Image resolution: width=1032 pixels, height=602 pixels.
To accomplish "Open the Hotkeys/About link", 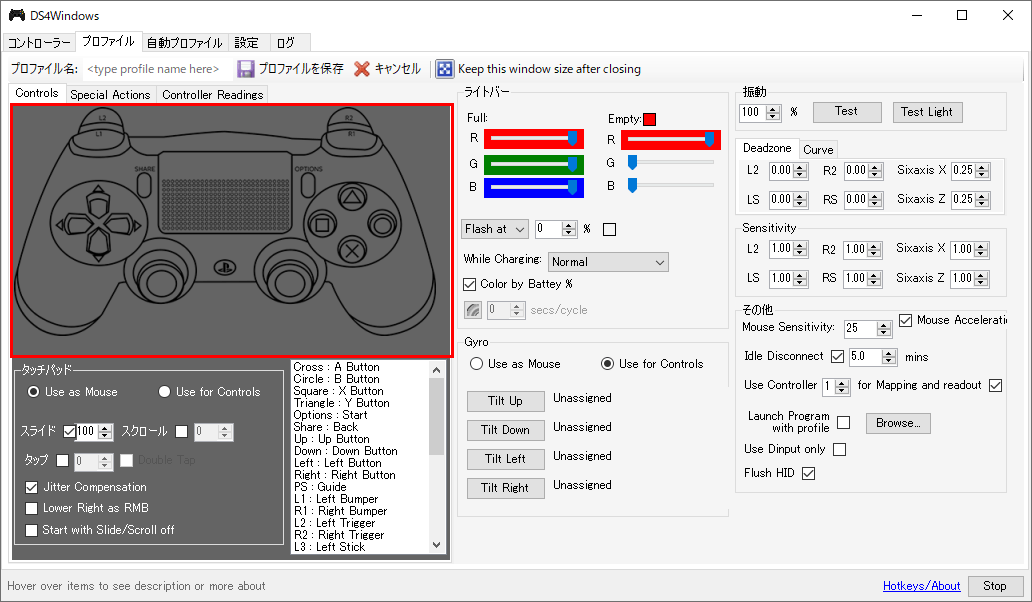I will point(921,586).
